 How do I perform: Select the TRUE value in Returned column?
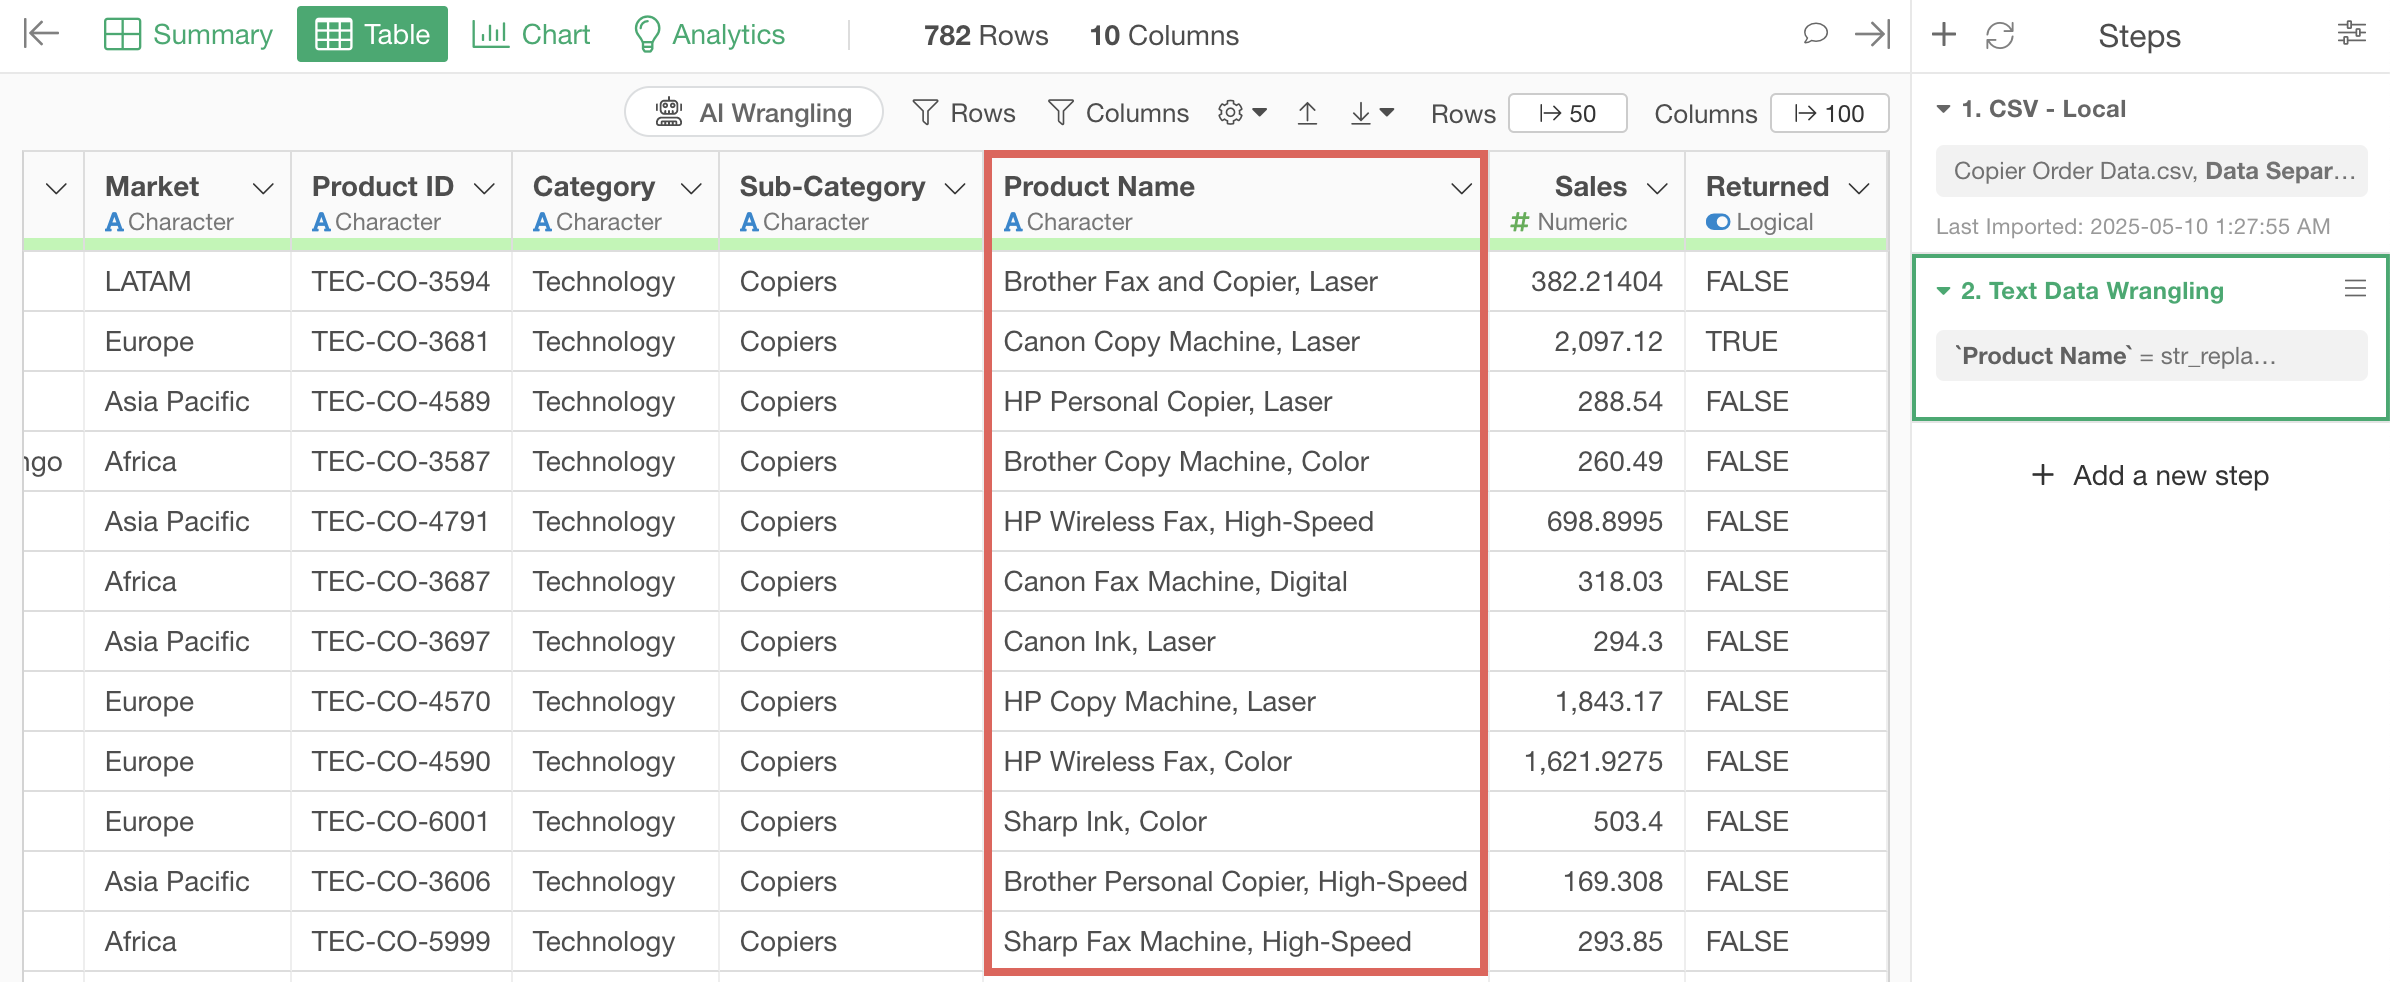click(x=1786, y=342)
